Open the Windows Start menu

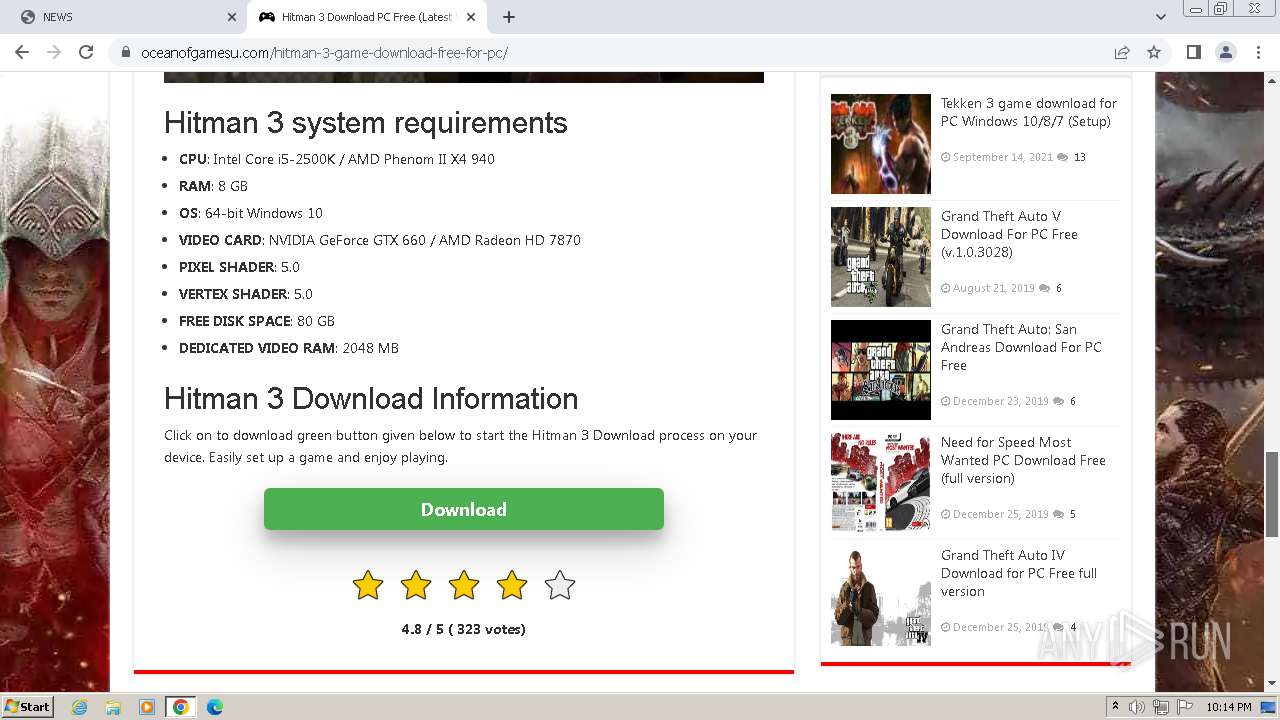pyautogui.click(x=27, y=706)
